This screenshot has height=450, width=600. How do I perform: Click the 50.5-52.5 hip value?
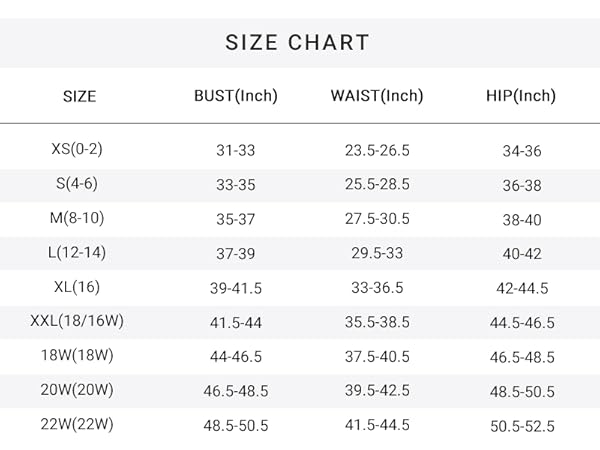pos(522,426)
